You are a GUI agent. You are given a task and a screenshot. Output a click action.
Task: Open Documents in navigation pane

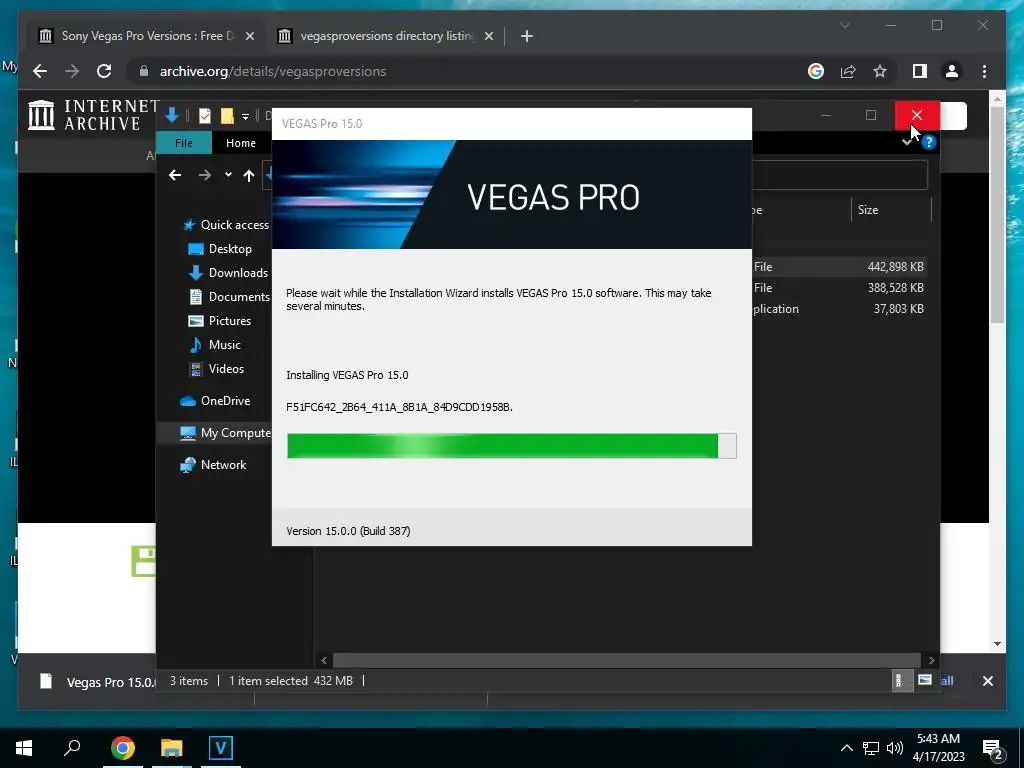pyautogui.click(x=229, y=296)
